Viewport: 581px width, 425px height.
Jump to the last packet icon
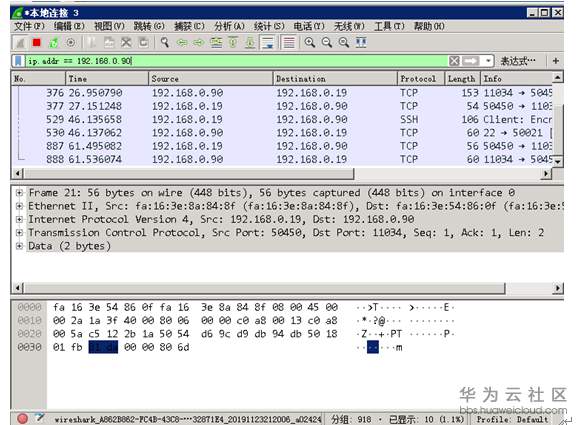250,43
